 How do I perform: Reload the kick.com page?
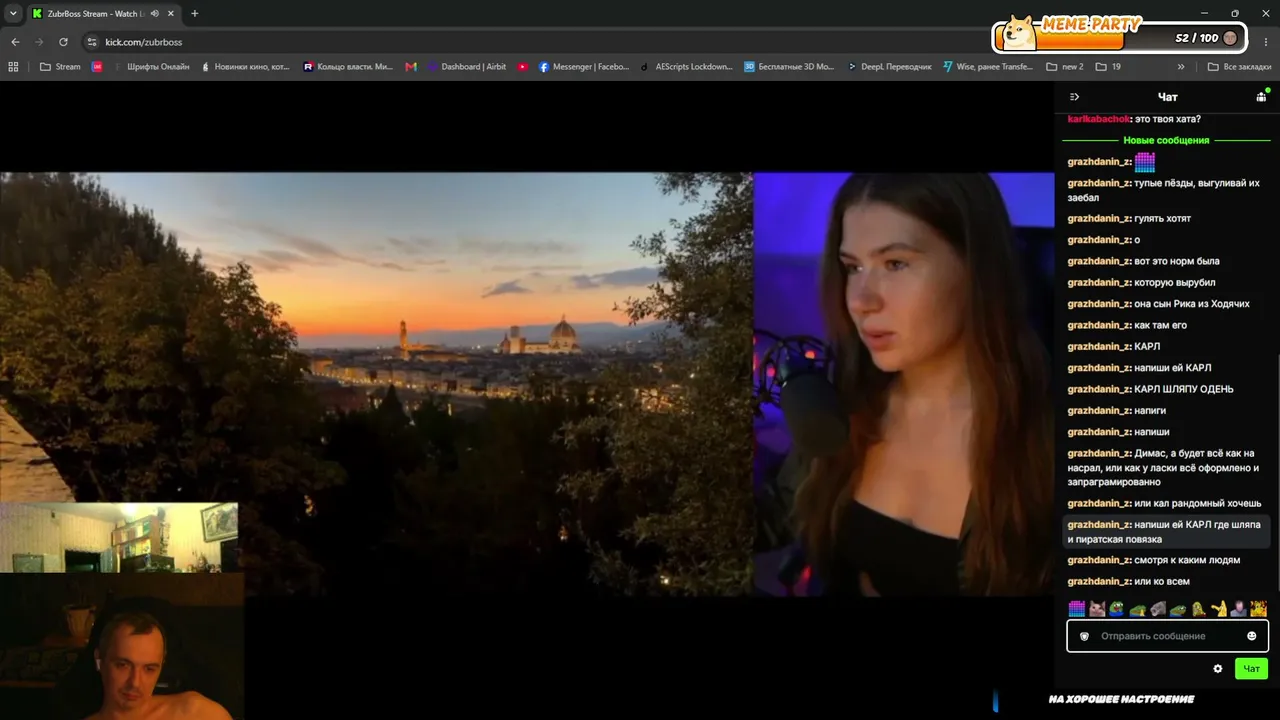coord(63,42)
